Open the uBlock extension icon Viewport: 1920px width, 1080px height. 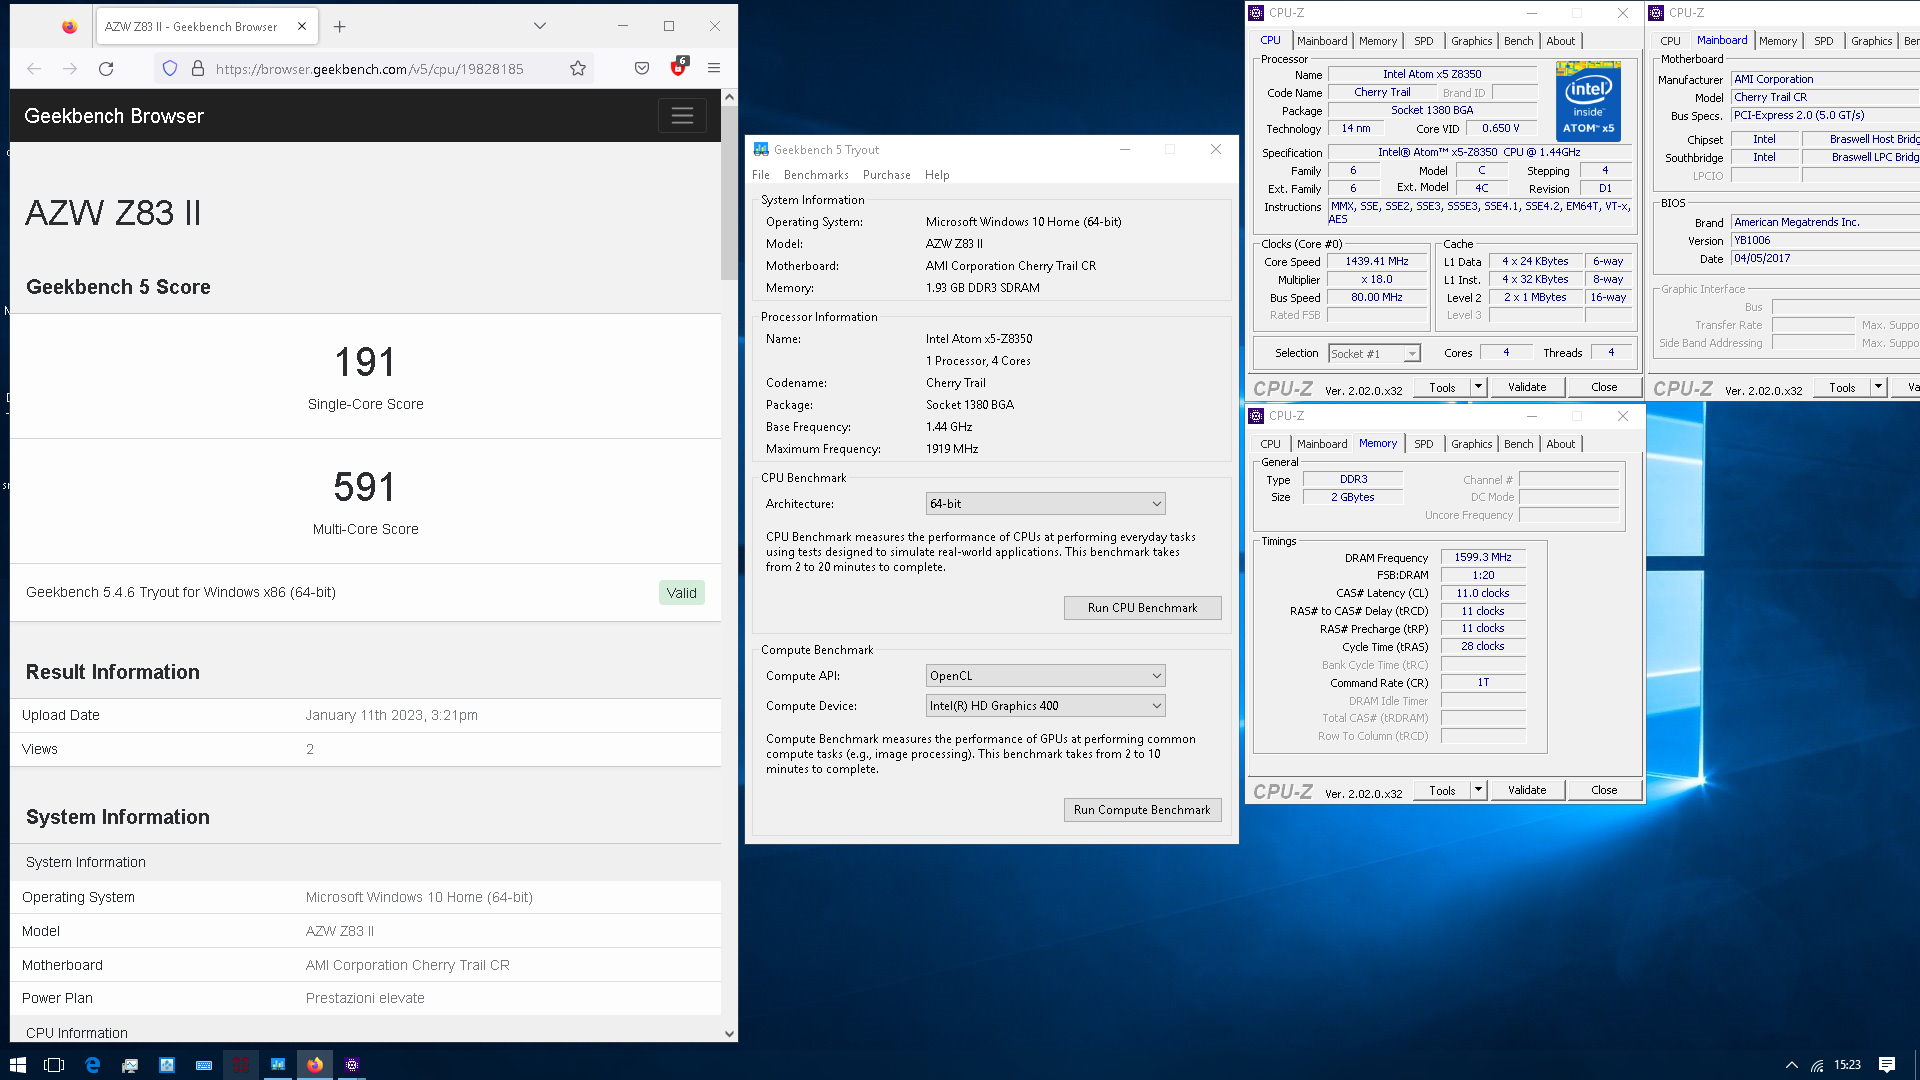(x=679, y=67)
